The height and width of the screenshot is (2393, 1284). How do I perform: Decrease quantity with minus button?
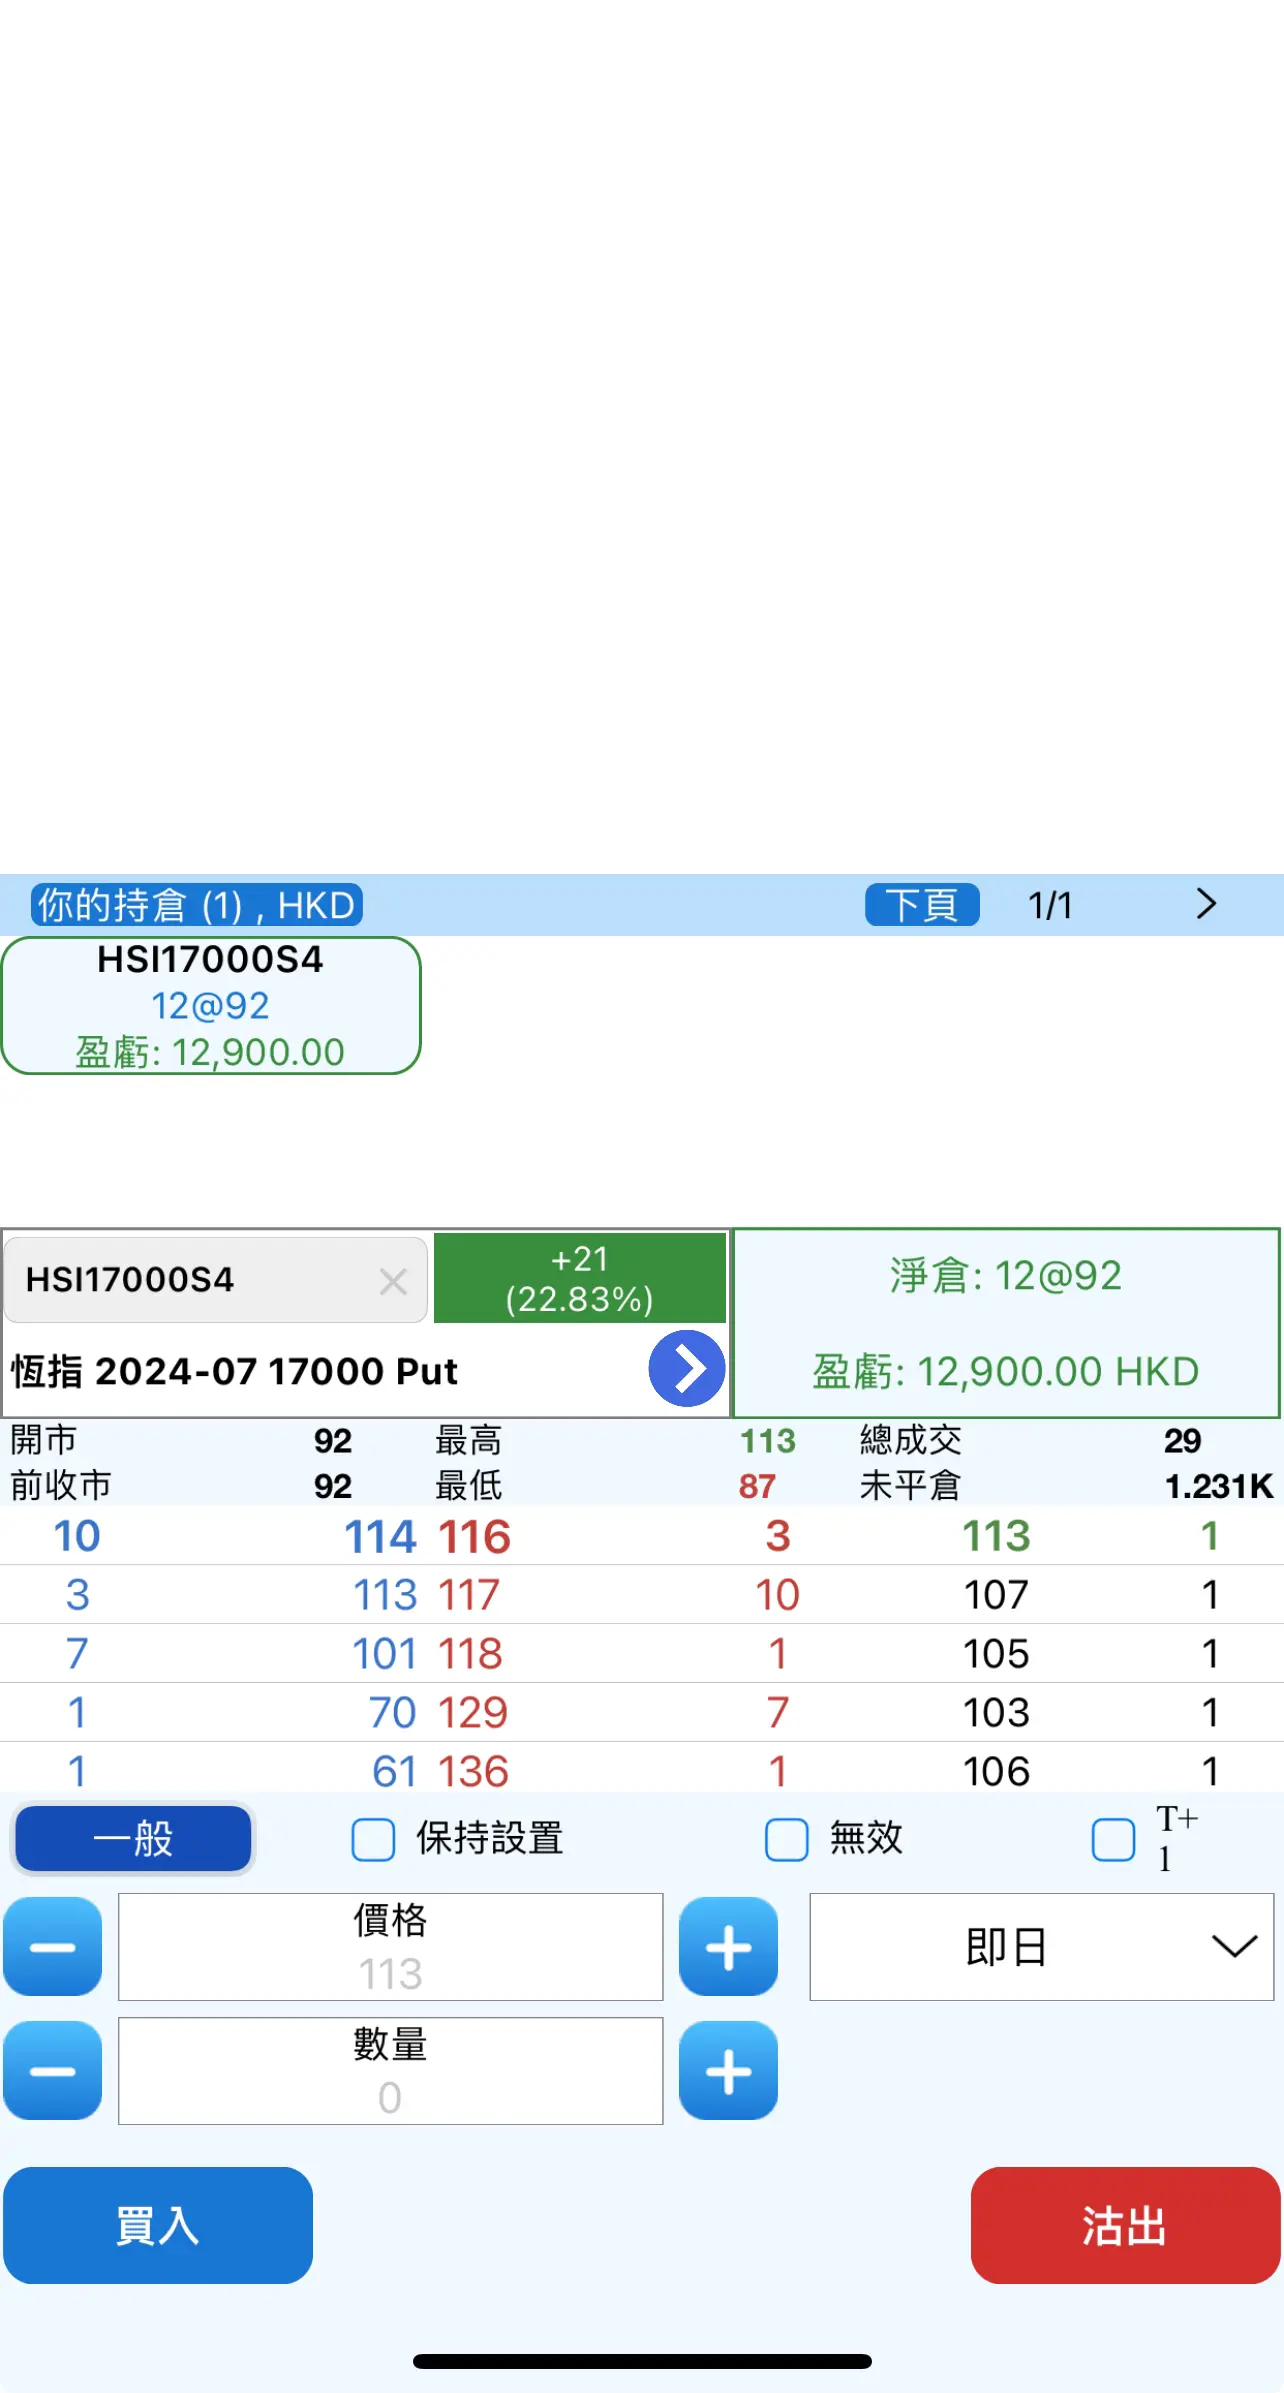point(53,2070)
